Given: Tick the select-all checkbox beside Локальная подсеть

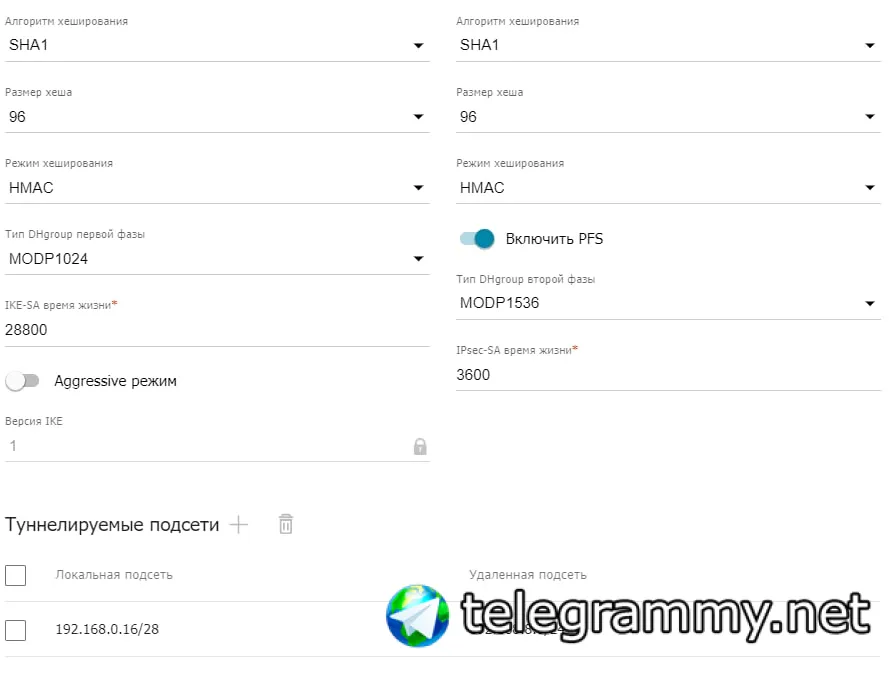Looking at the screenshot, I should 15,575.
